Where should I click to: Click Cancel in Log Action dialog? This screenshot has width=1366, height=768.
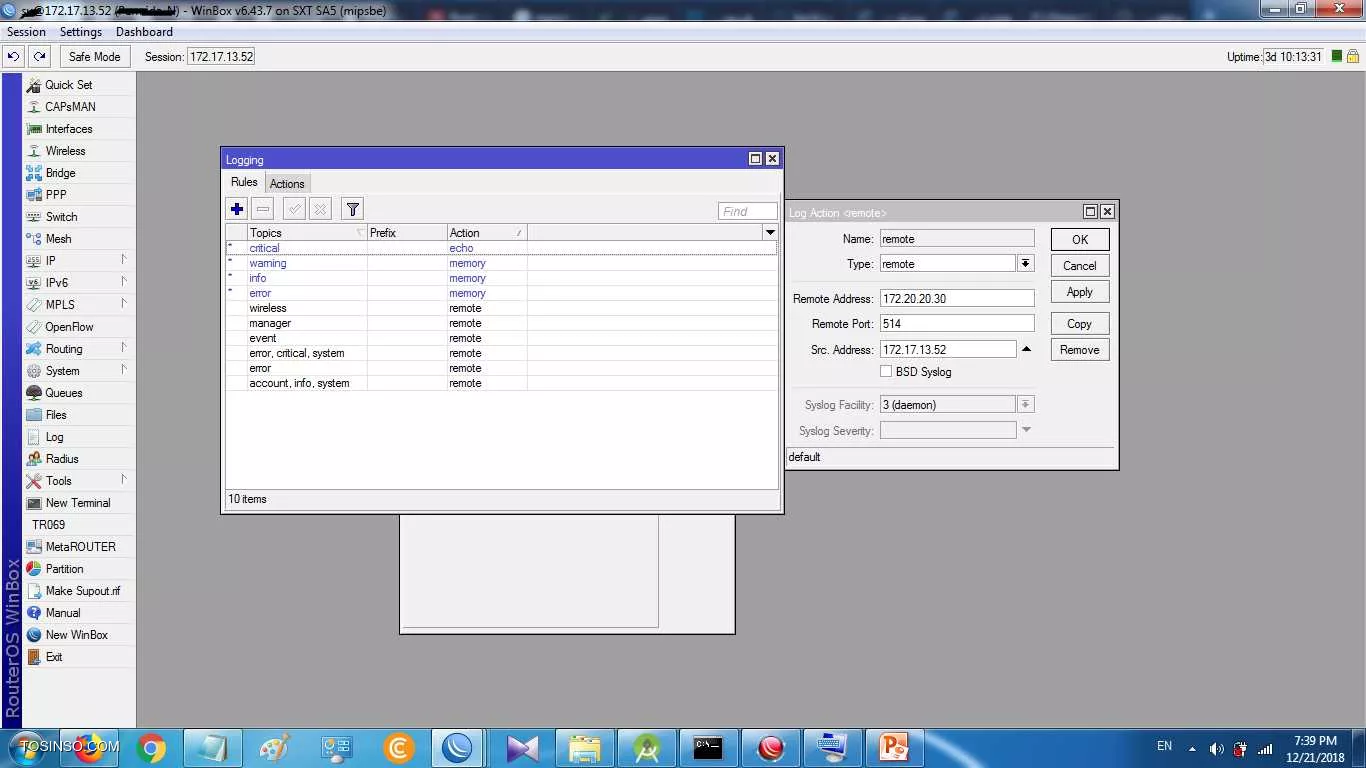(x=1080, y=266)
